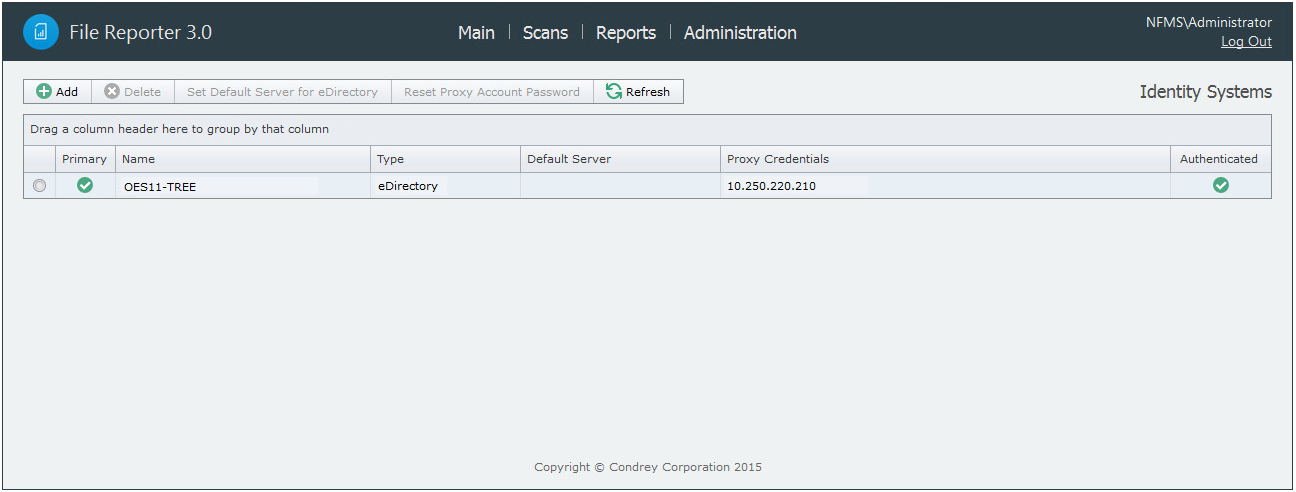The image size is (1296, 492).
Task: Click the Log Out link
Action: click(x=1246, y=42)
